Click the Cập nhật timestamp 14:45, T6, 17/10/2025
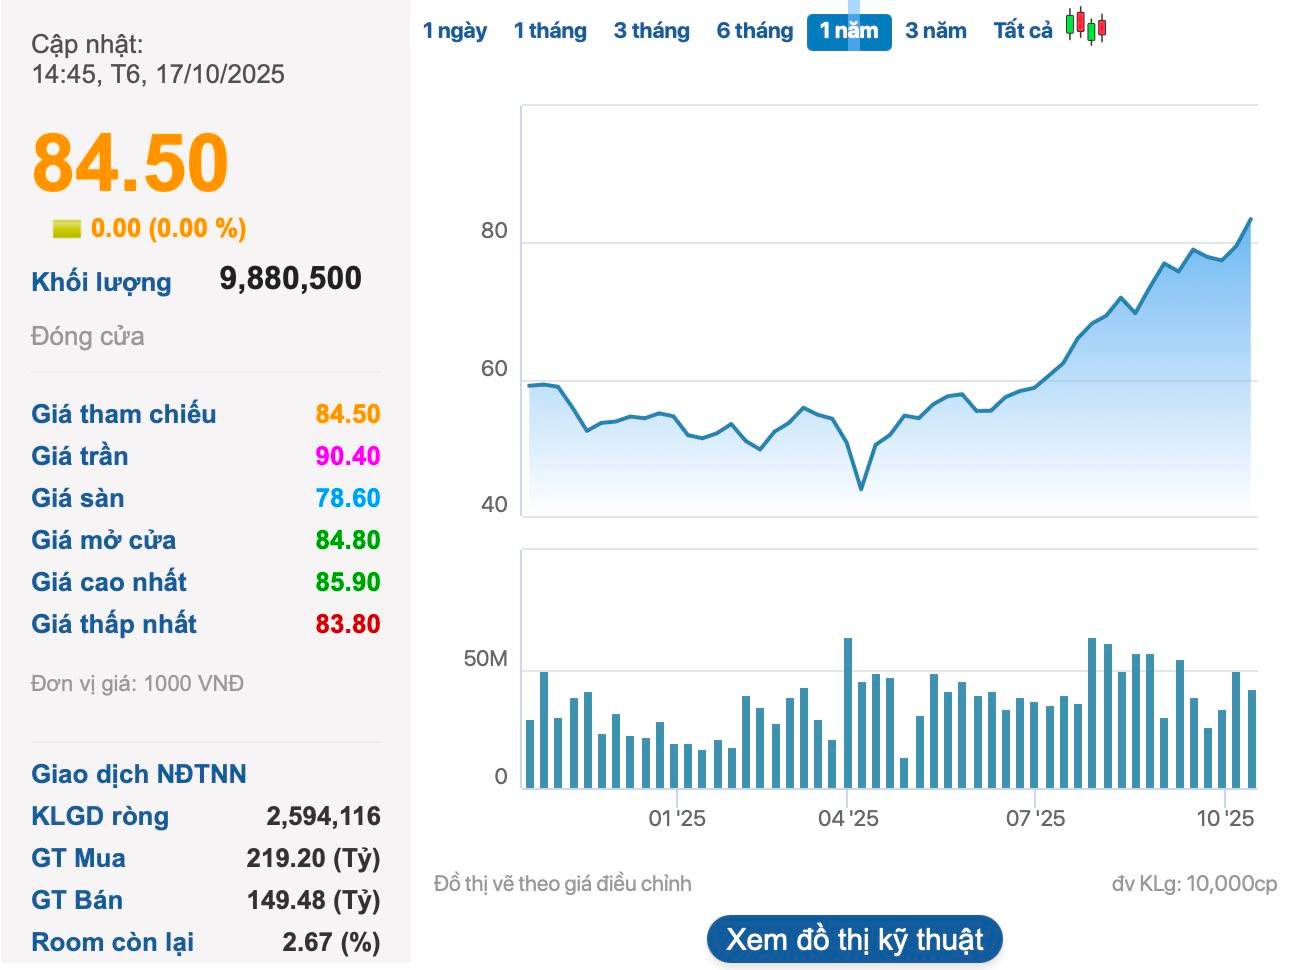The width and height of the screenshot is (1296, 970). click(158, 74)
